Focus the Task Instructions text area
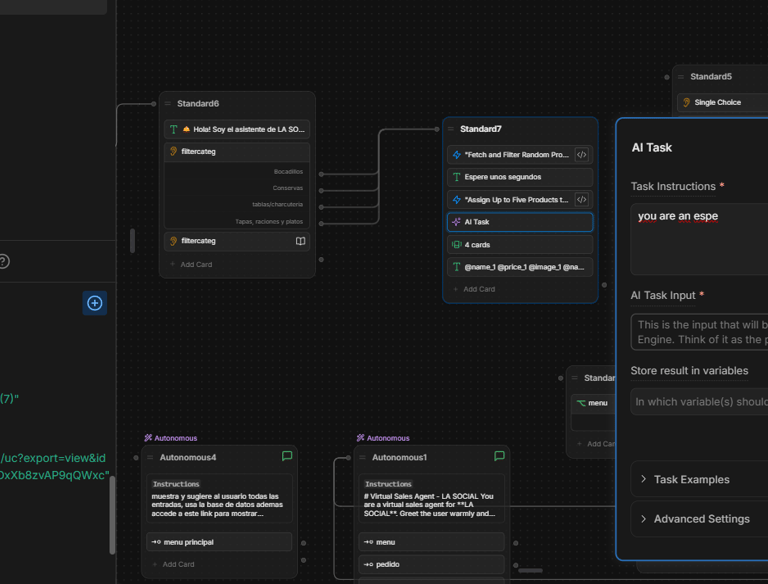This screenshot has width=768, height=584. (699, 239)
